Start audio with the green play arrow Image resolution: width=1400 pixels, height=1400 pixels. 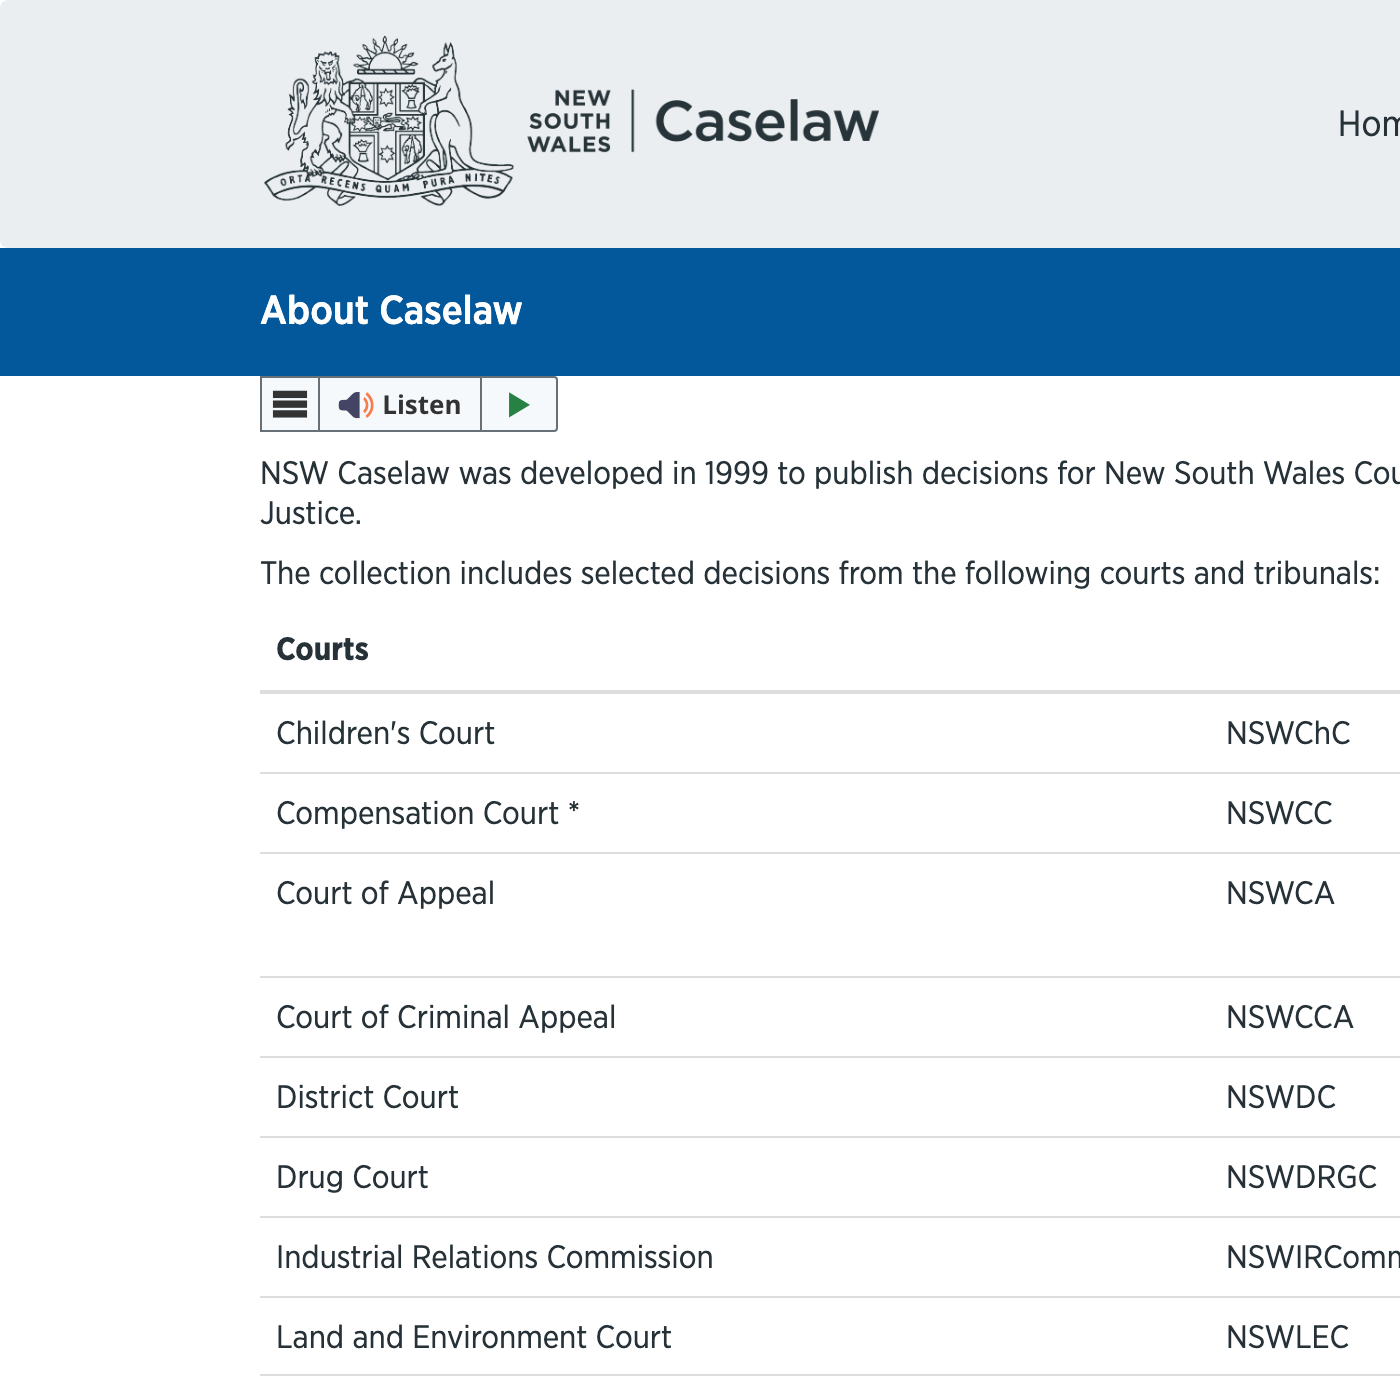point(519,404)
